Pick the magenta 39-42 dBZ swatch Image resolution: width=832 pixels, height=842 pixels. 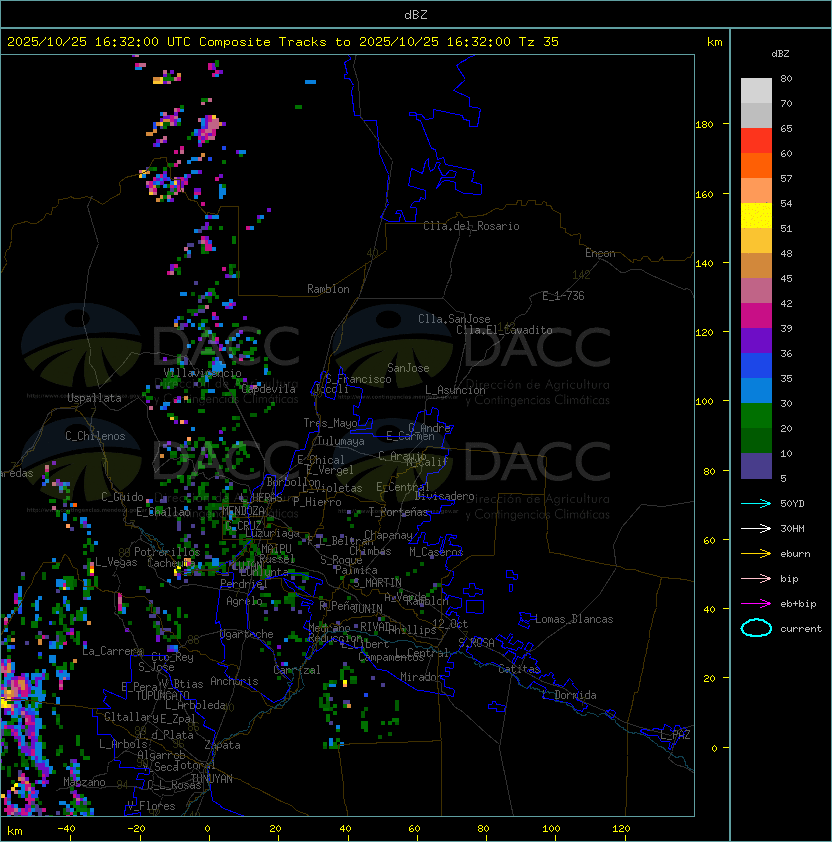[756, 315]
